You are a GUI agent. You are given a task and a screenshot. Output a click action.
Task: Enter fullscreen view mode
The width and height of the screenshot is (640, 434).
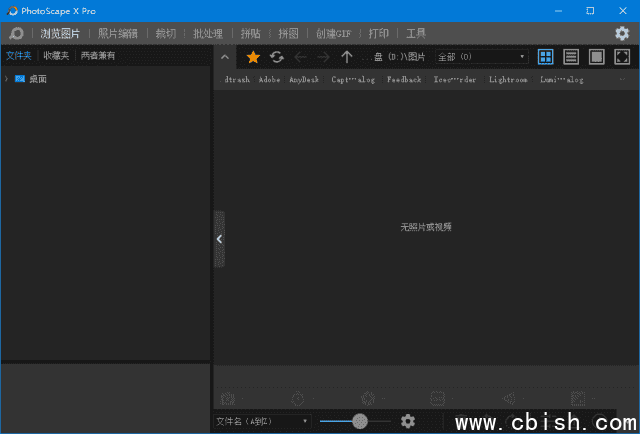tap(622, 57)
